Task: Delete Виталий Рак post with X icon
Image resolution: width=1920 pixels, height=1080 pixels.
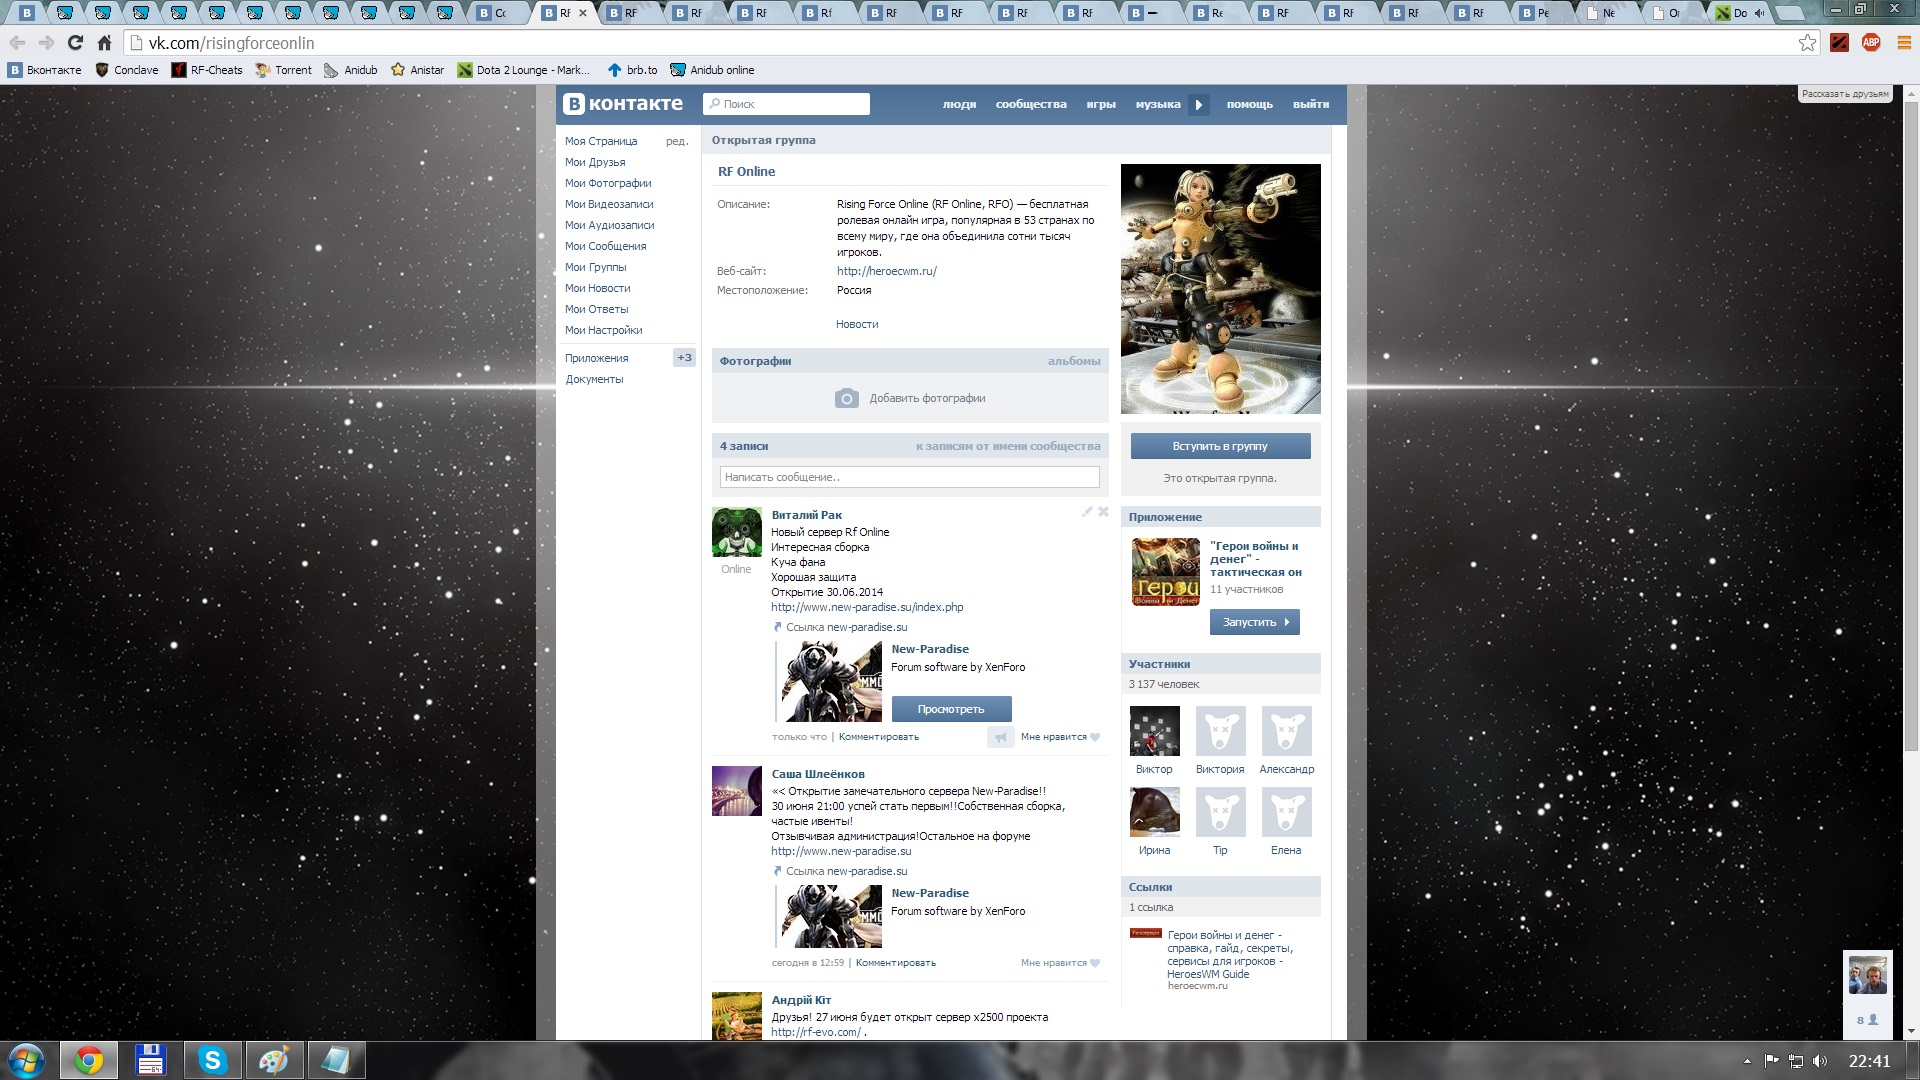Action: point(1104,511)
